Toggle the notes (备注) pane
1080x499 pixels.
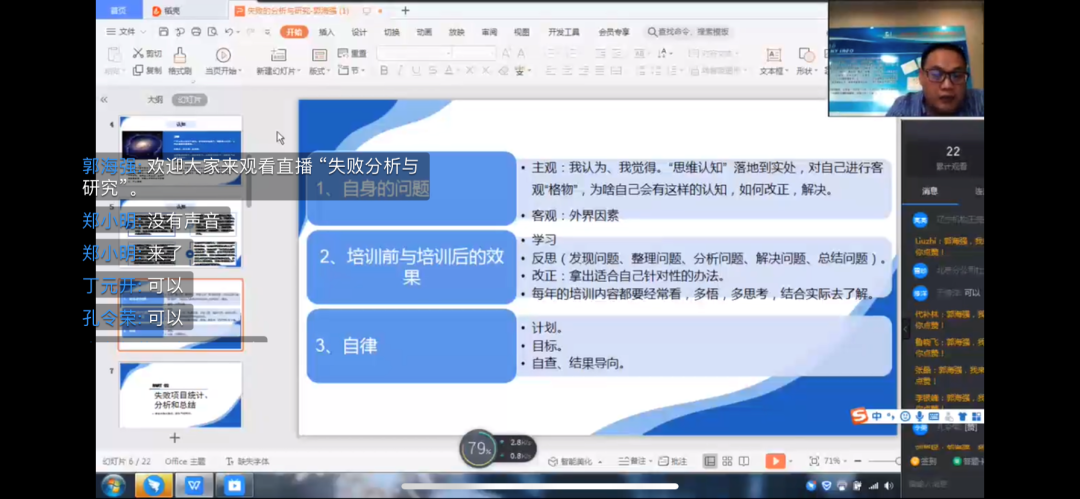(x=632, y=461)
